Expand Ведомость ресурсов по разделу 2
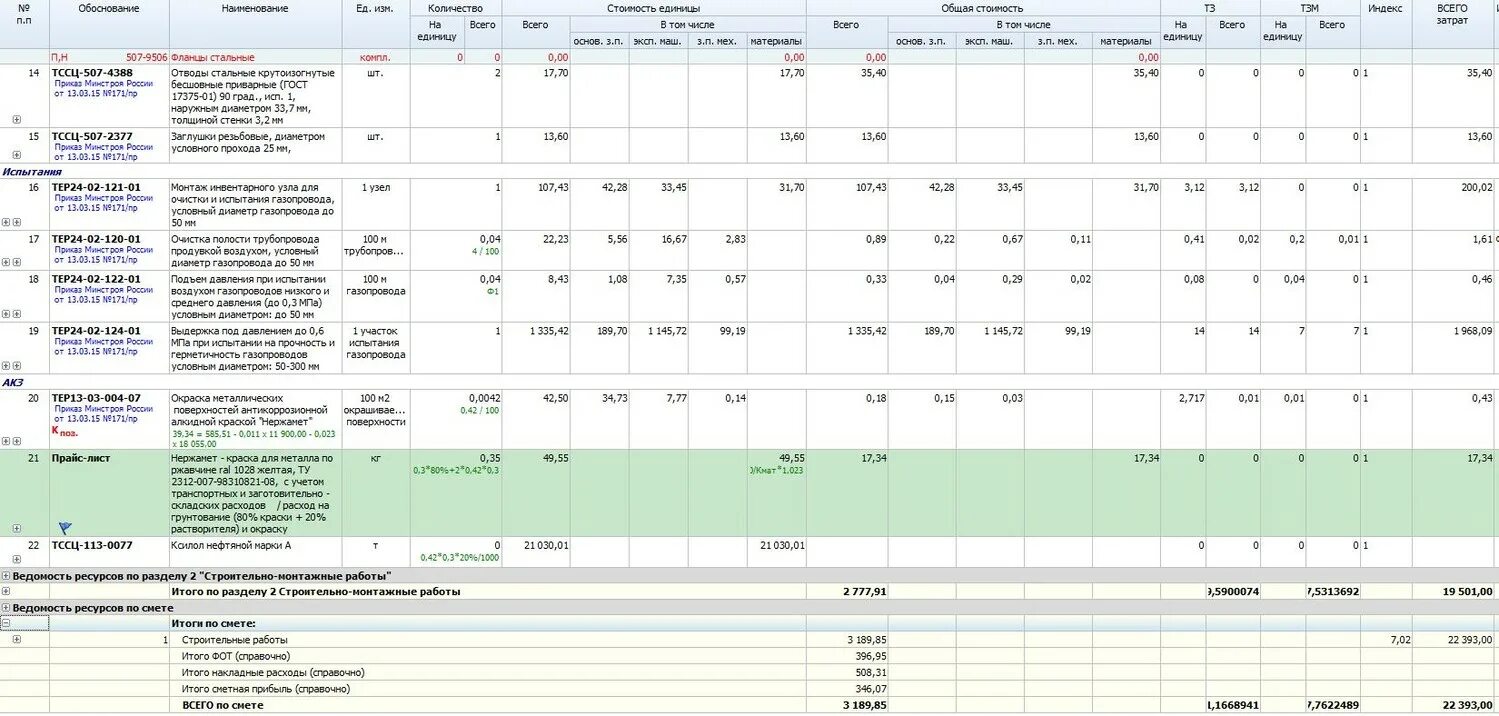1499x716 pixels. pos(6,576)
